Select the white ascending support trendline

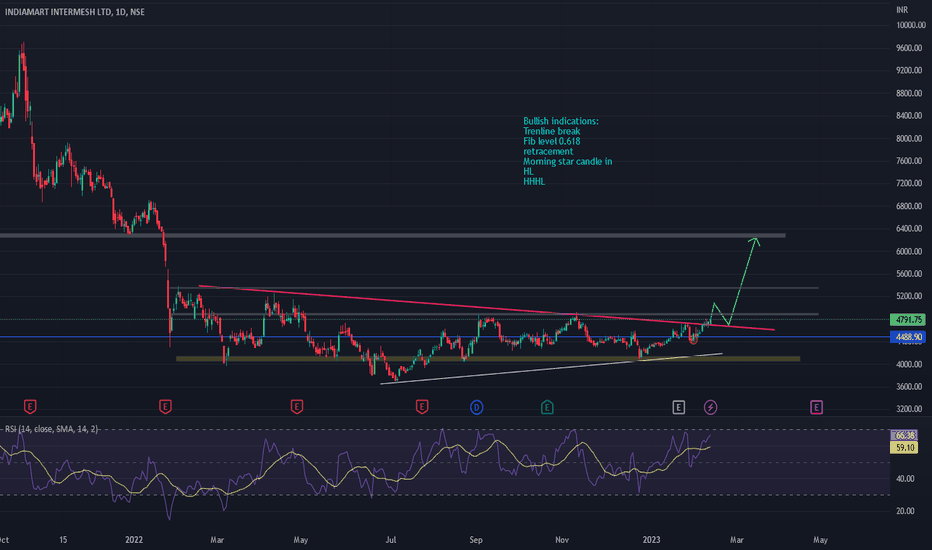pyautogui.click(x=551, y=369)
